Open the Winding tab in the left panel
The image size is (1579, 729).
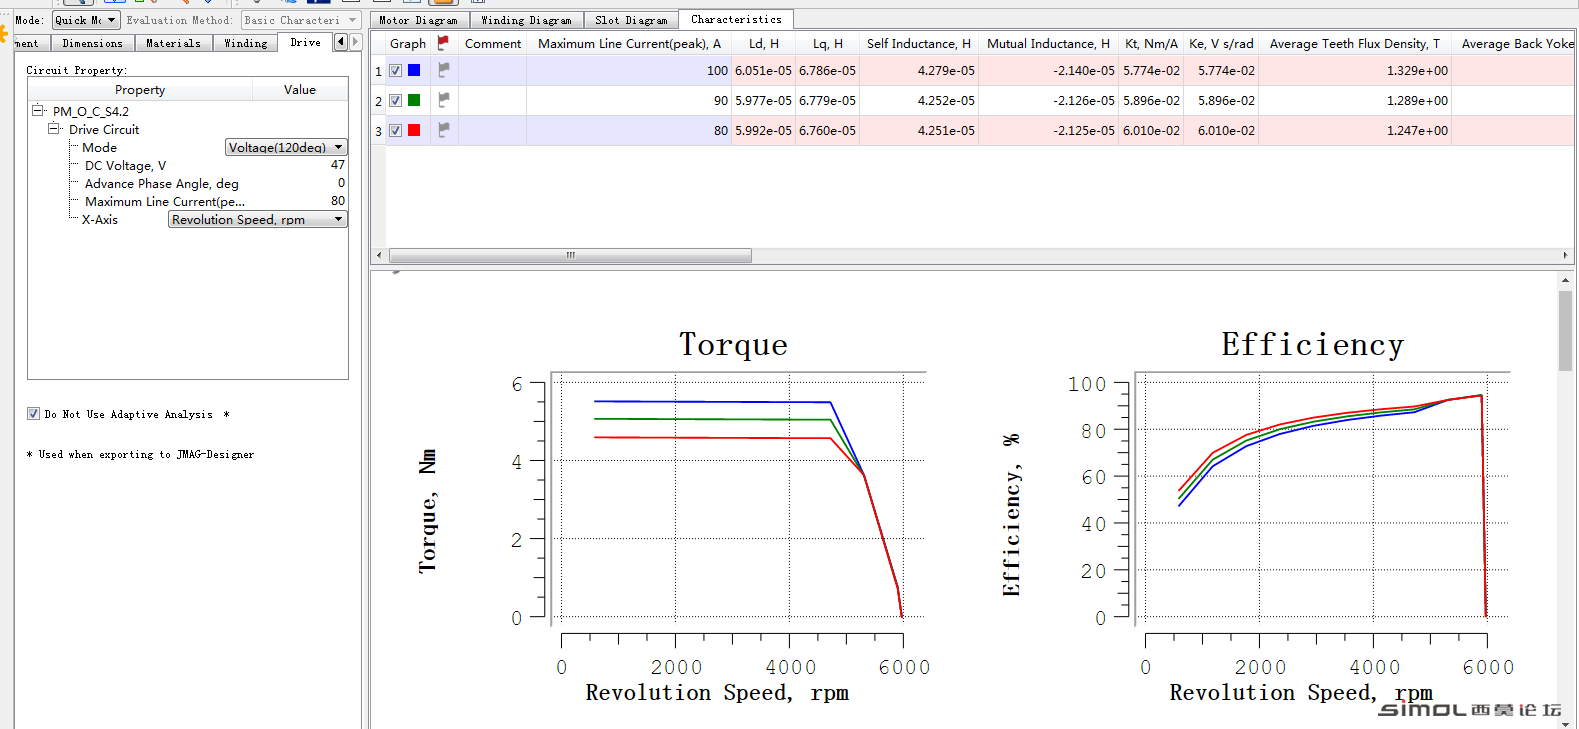[246, 43]
